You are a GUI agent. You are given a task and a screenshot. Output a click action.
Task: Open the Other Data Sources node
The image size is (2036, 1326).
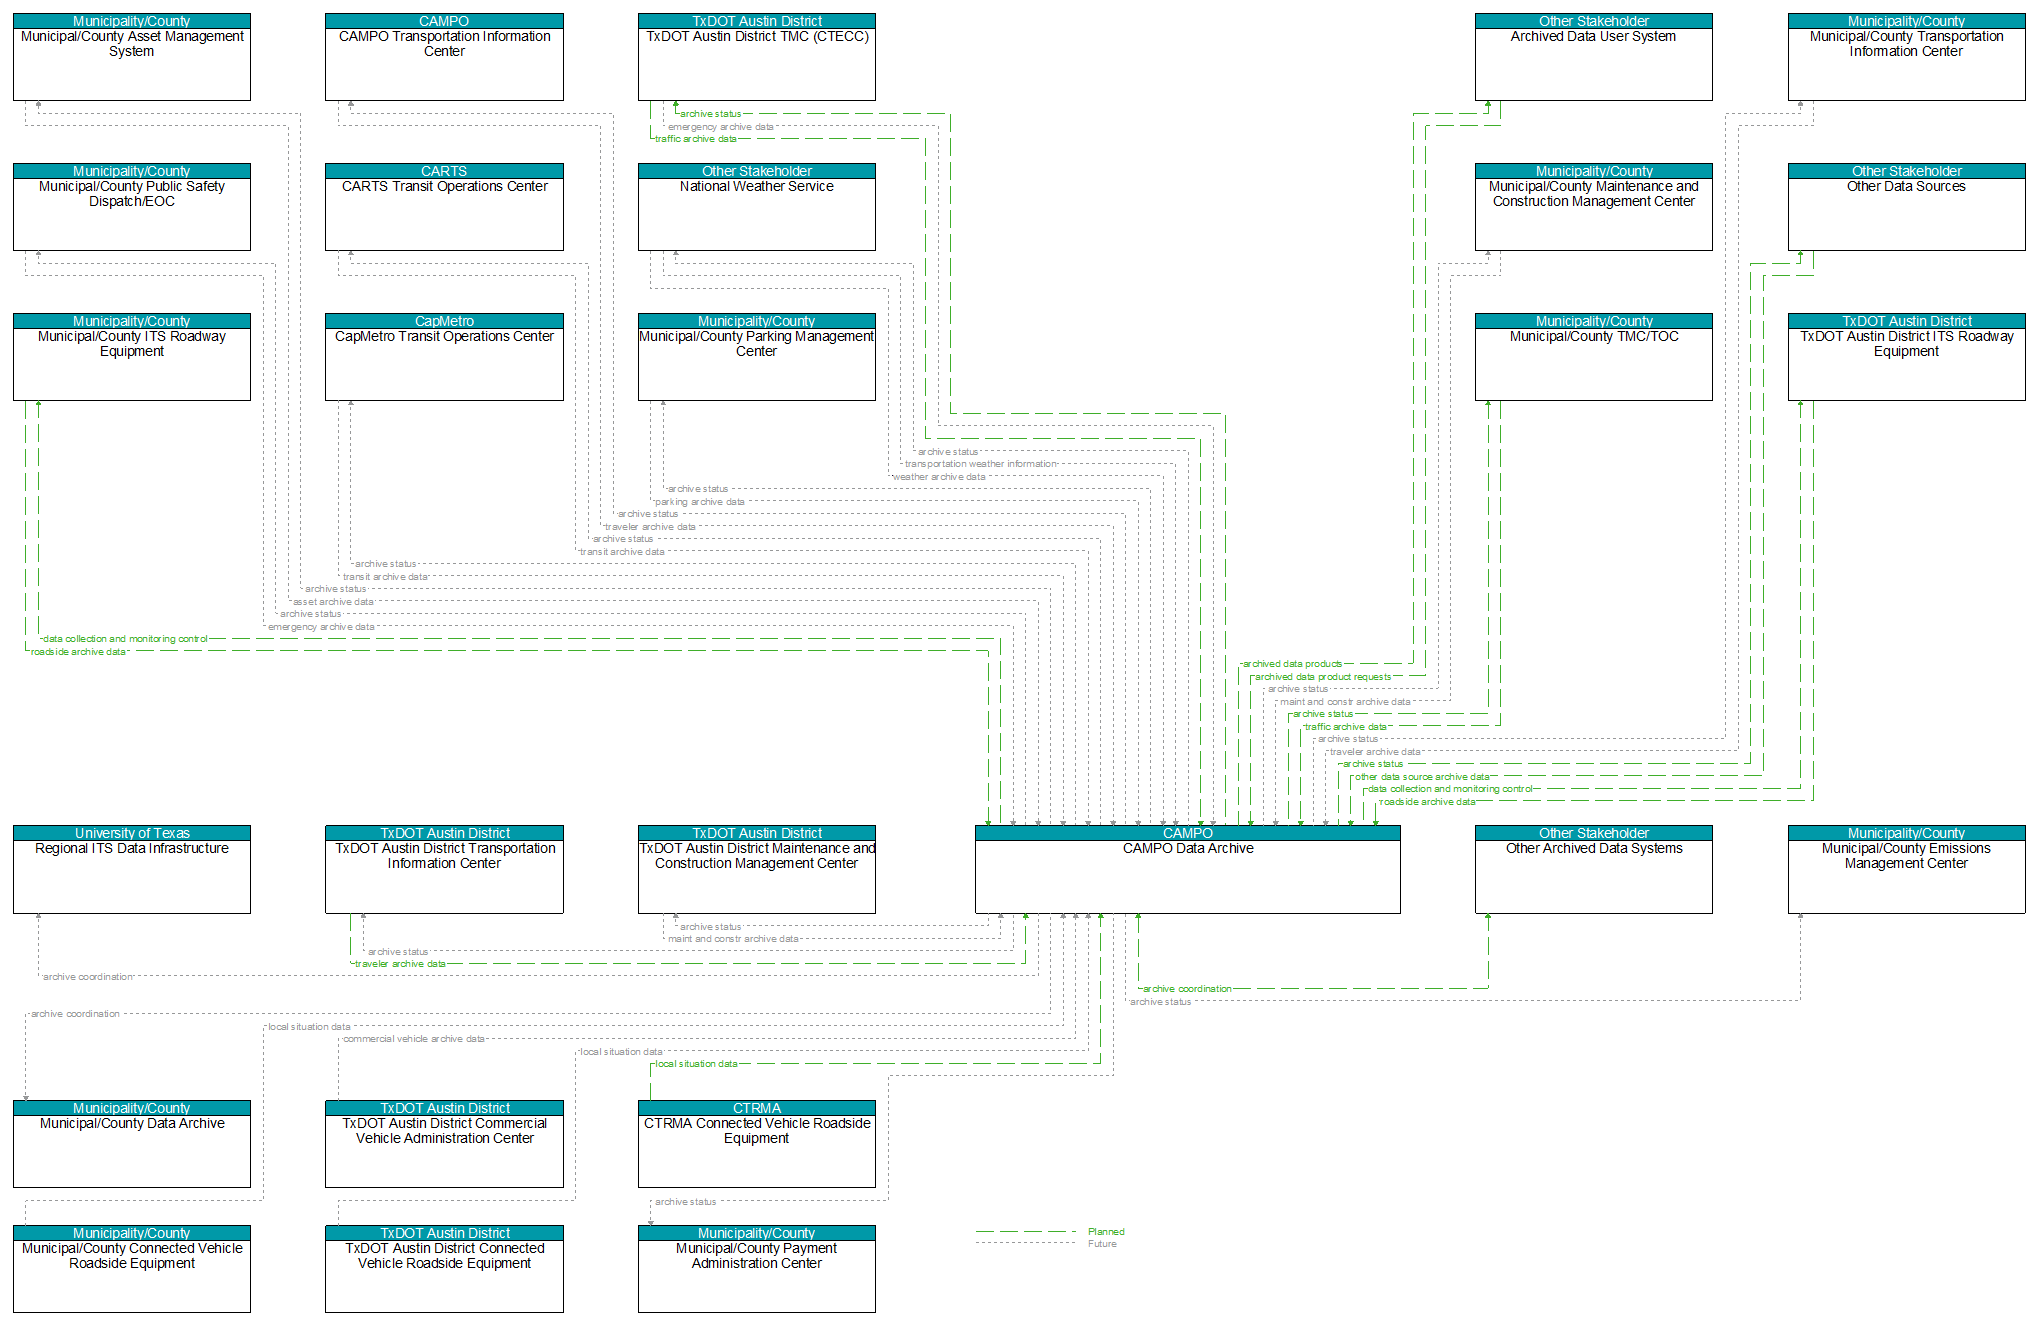tap(1907, 207)
